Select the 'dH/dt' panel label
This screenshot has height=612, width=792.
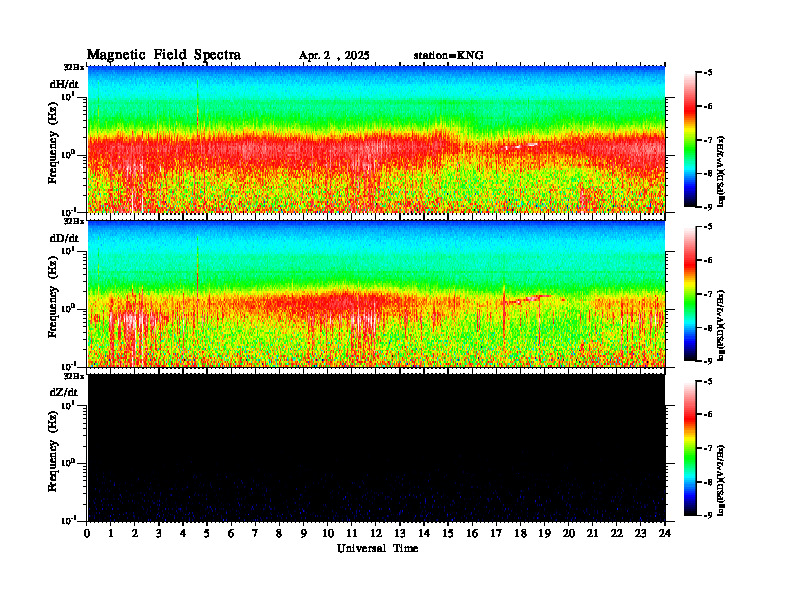[64, 85]
